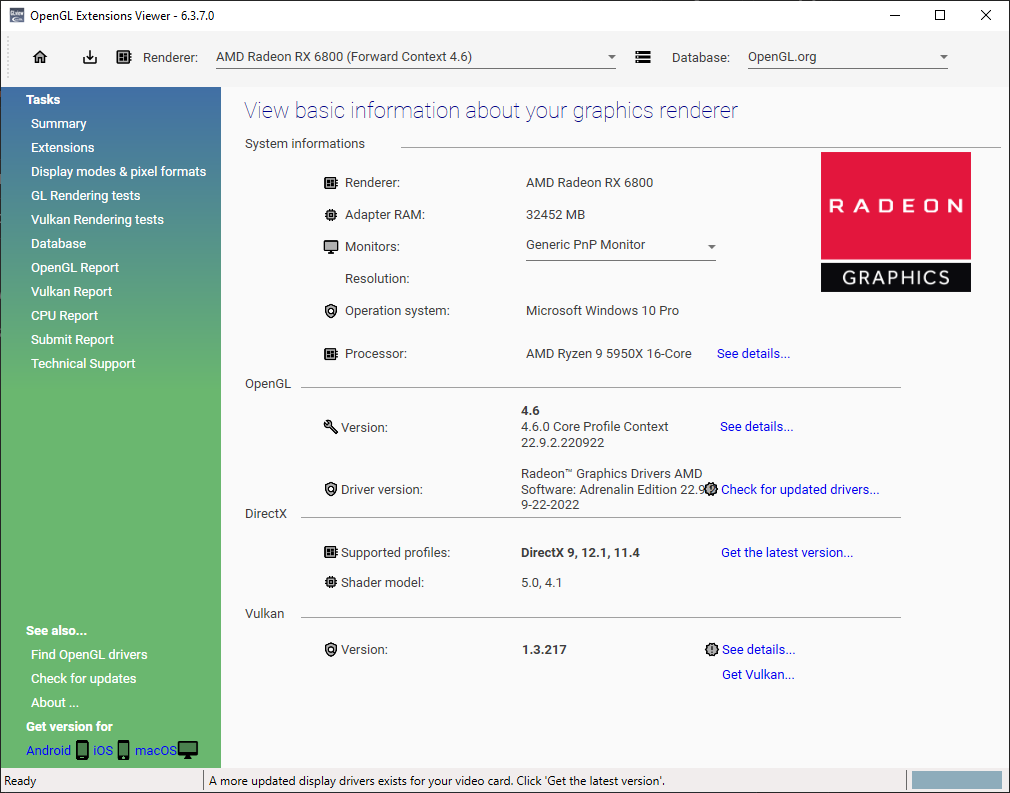Image resolution: width=1010 pixels, height=793 pixels.
Task: Click Check for updated drivers link
Action: point(800,490)
